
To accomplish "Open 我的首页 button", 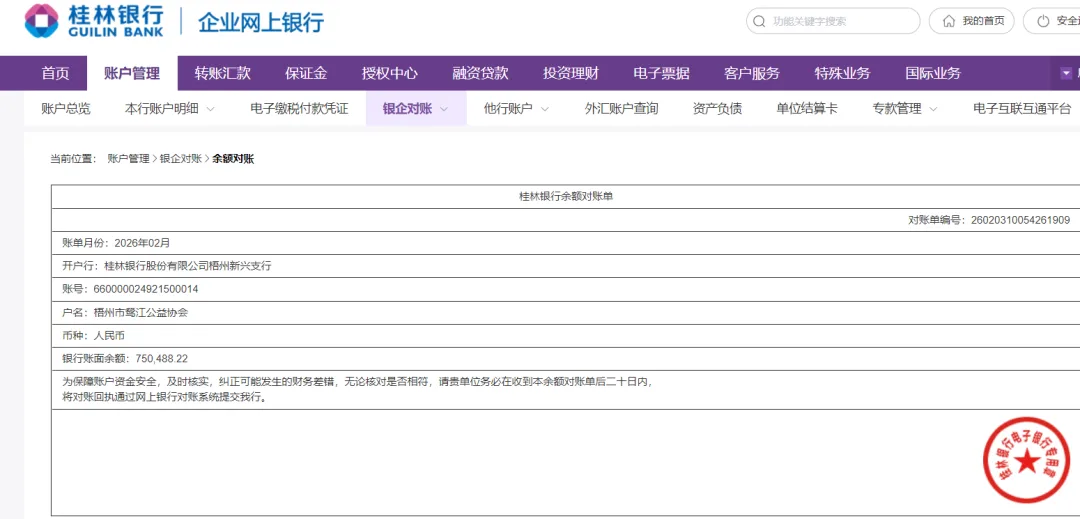I will (x=971, y=21).
